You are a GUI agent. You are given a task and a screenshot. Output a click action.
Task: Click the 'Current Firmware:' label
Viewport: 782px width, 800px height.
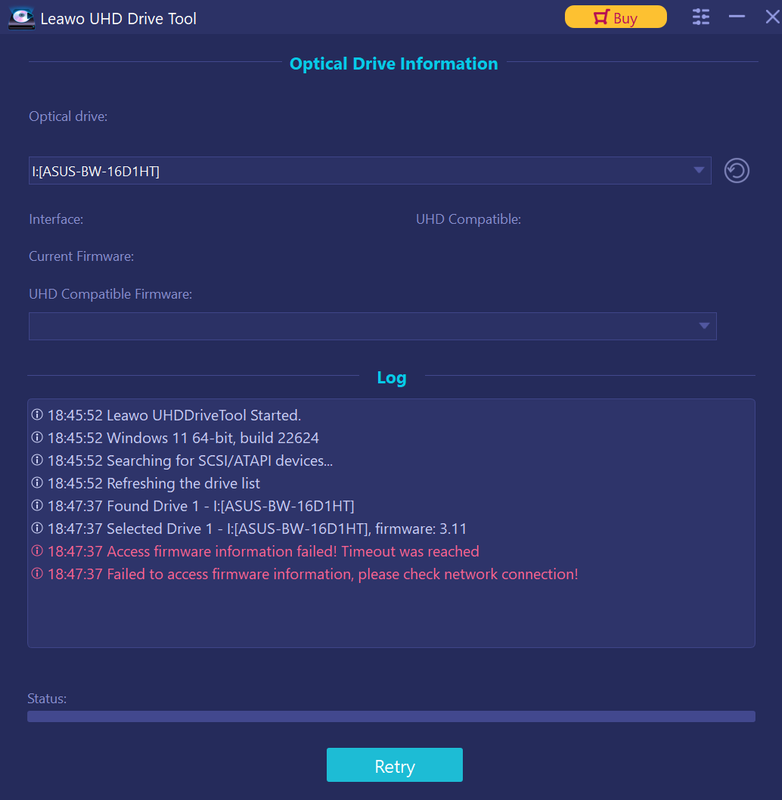81,256
